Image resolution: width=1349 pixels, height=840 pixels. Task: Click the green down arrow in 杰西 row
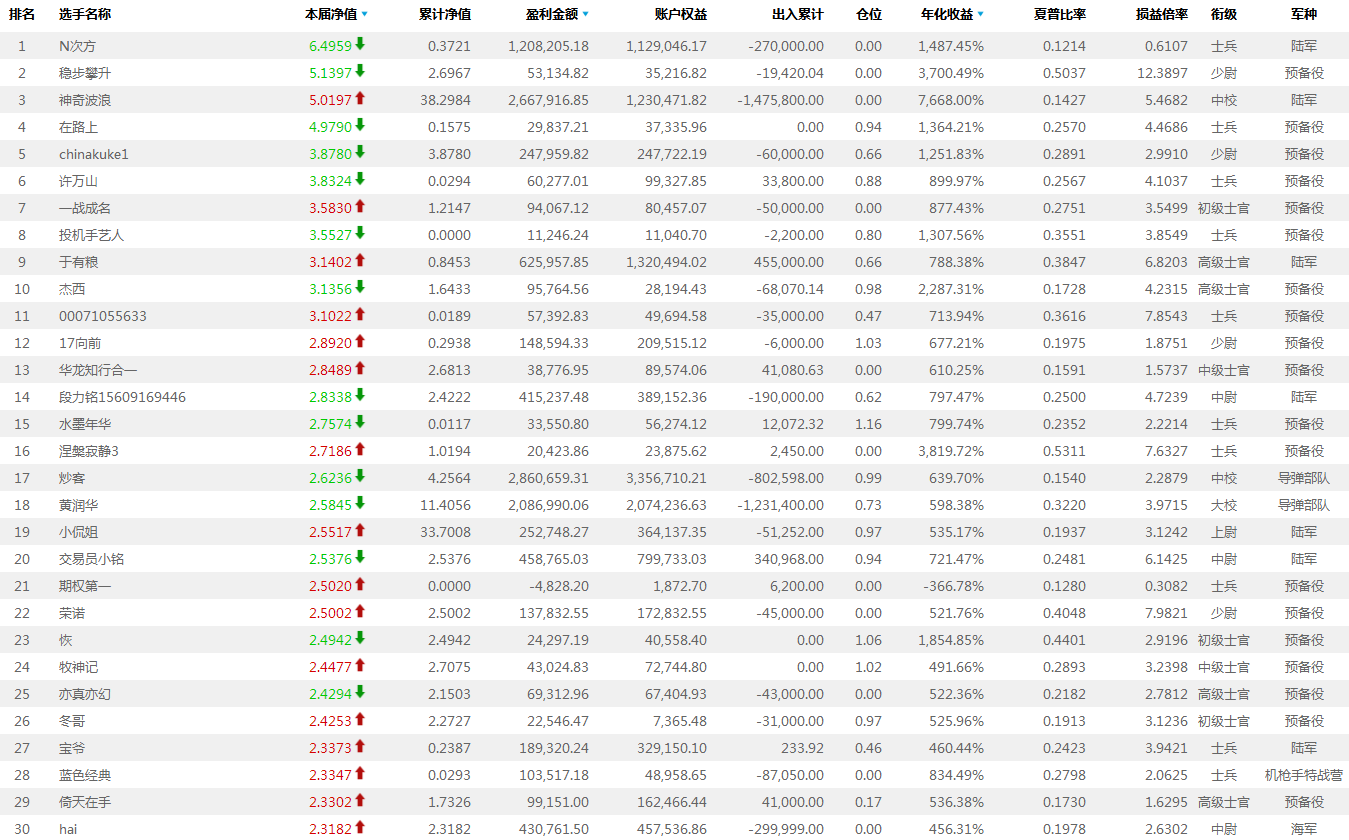pos(360,287)
